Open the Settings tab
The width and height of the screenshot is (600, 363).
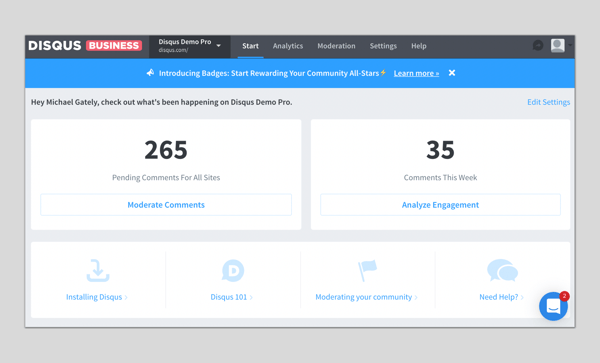383,46
